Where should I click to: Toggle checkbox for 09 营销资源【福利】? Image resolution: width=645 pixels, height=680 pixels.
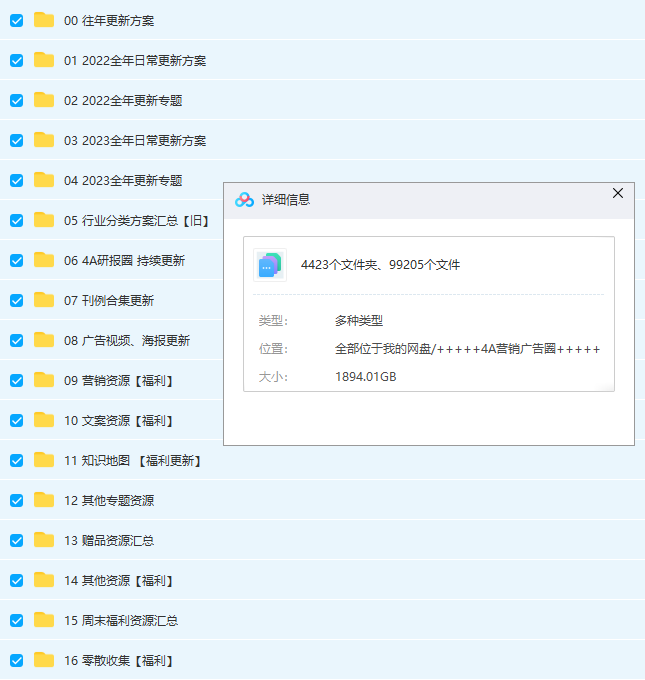(x=16, y=380)
